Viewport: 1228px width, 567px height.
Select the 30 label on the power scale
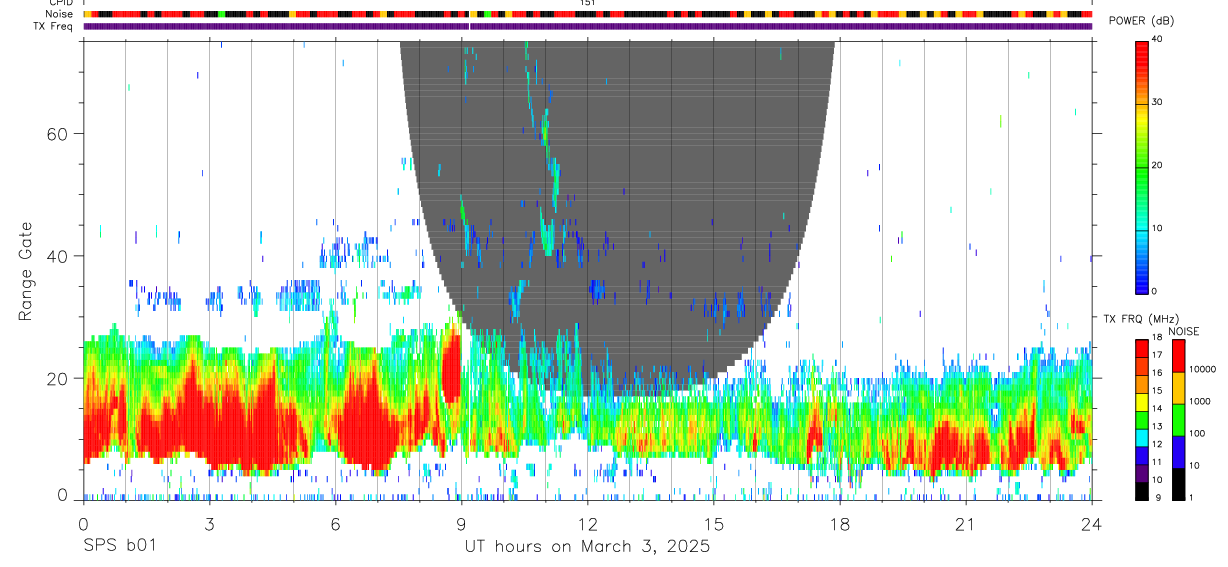point(1158,102)
